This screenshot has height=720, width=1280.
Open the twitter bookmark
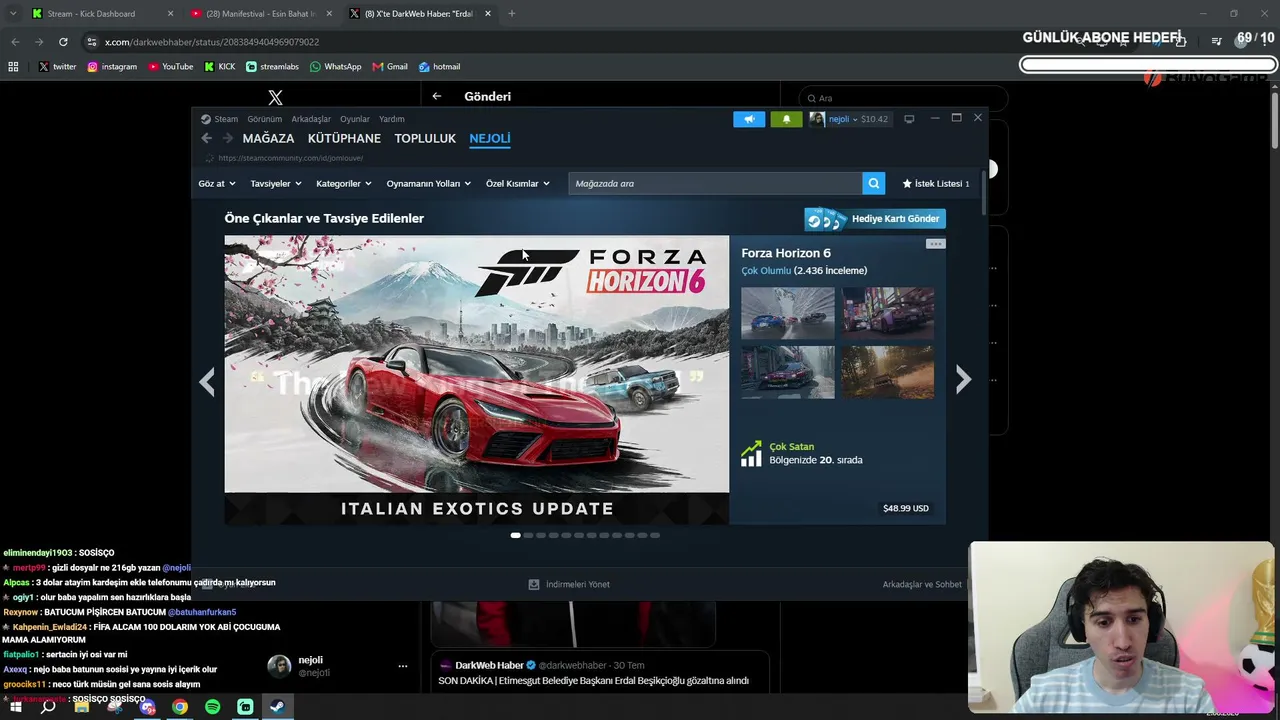[58, 67]
